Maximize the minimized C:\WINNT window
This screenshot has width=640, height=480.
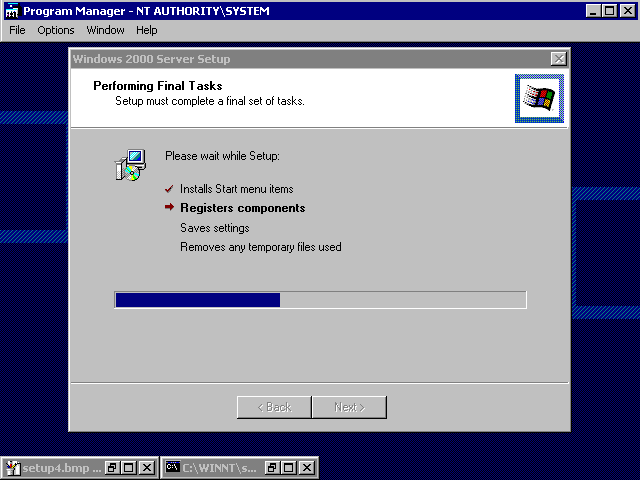pos(290,467)
